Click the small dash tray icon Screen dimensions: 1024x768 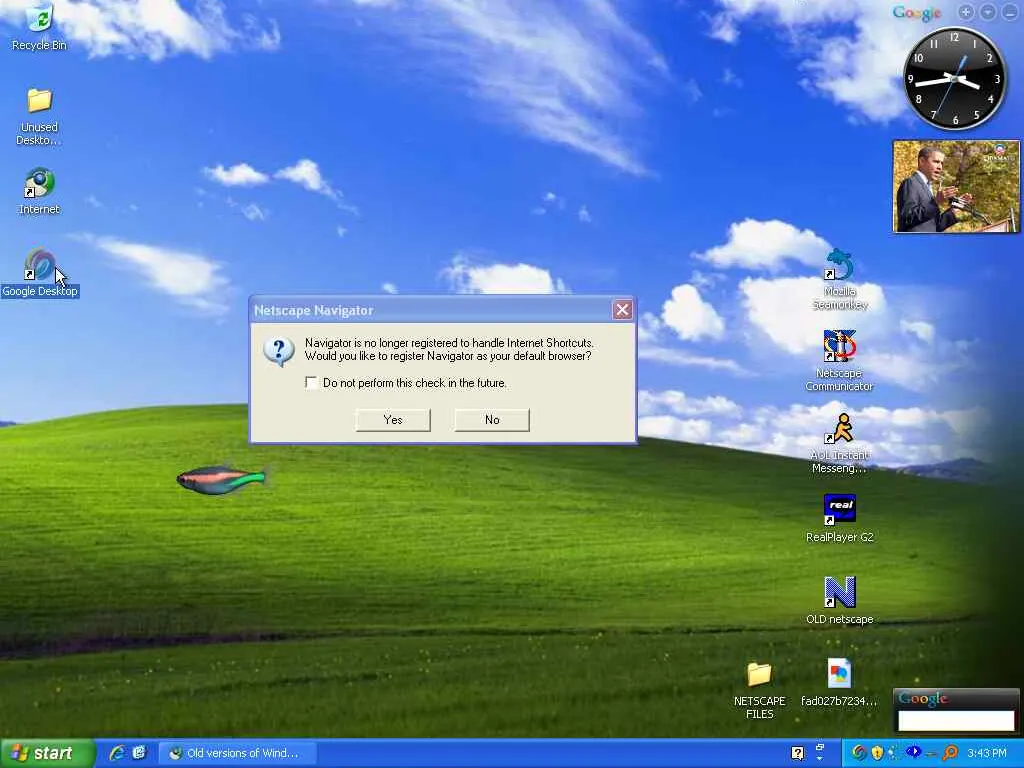point(930,754)
